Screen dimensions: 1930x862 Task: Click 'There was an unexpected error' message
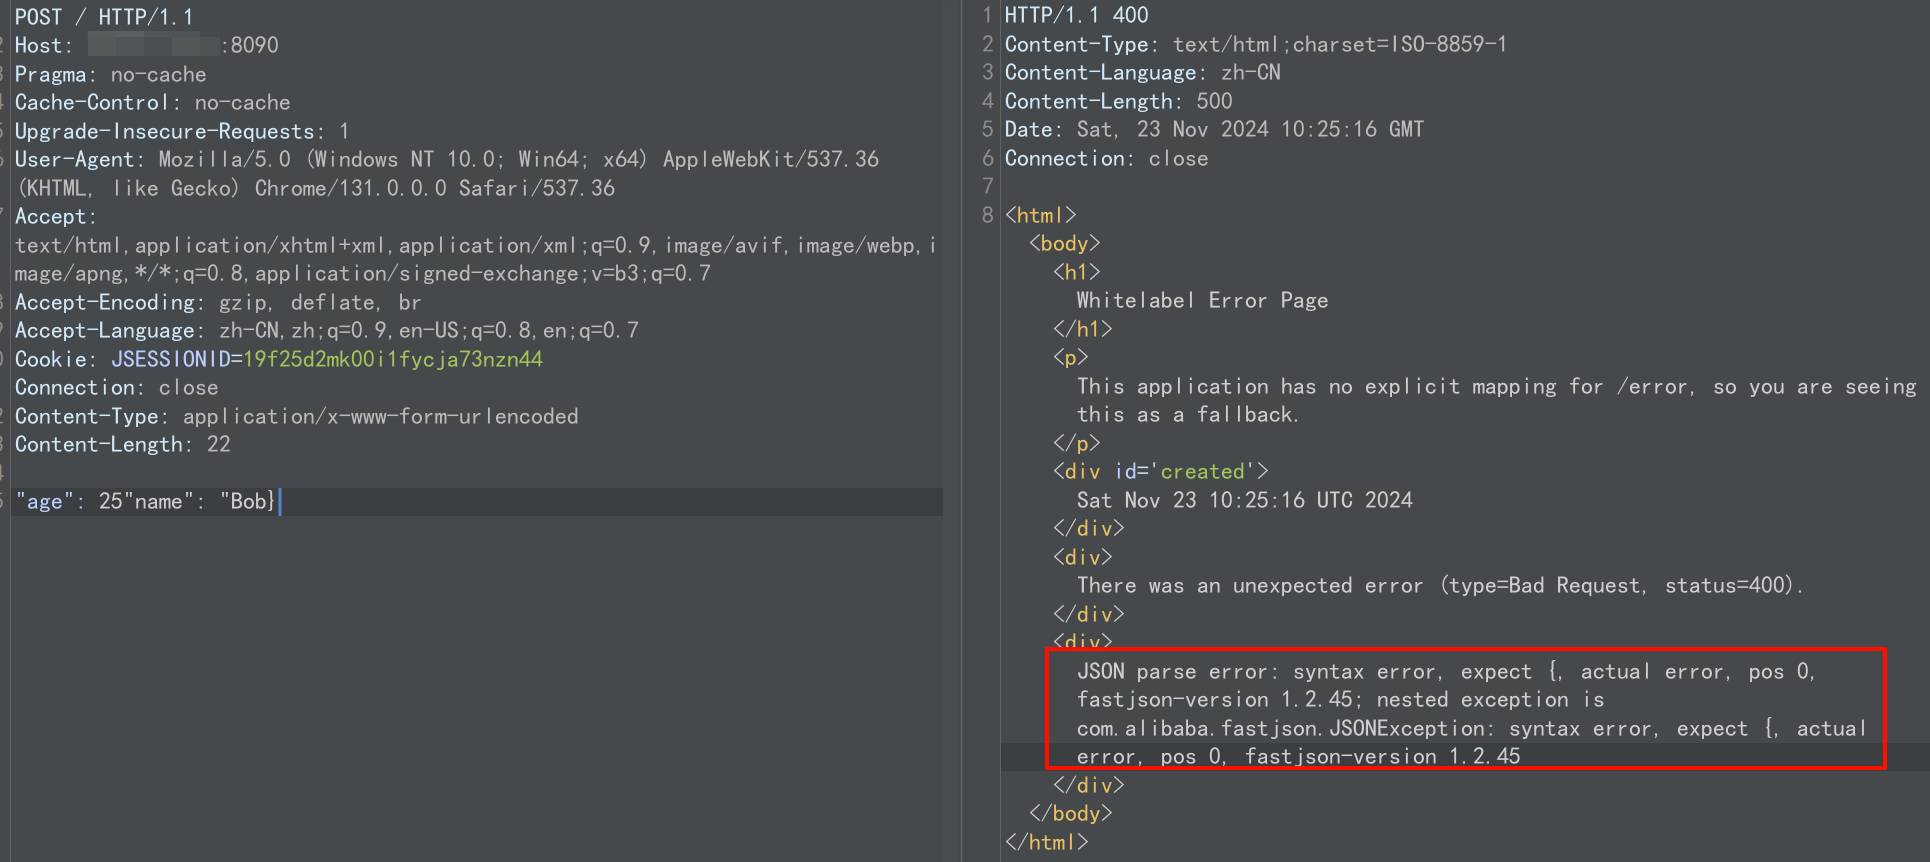point(1440,585)
